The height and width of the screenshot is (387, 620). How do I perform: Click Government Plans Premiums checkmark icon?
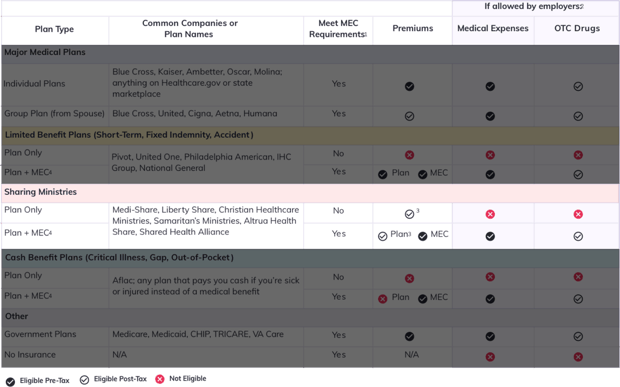[409, 336]
